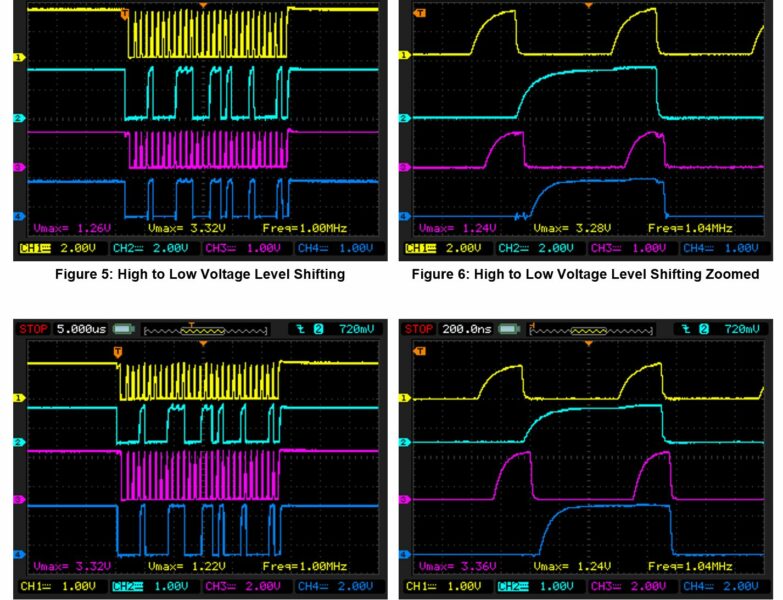Click the orange T trigger marker in Figure 5
Viewport: 783px width, 600px height.
click(124, 14)
